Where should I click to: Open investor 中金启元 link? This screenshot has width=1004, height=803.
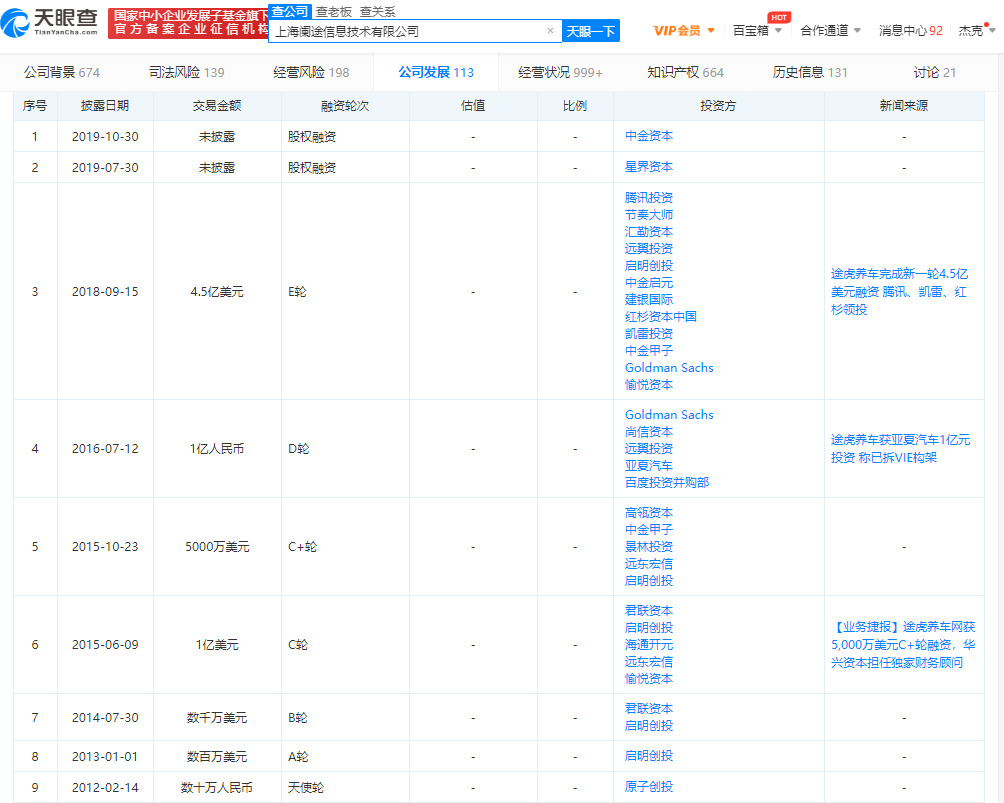[649, 282]
